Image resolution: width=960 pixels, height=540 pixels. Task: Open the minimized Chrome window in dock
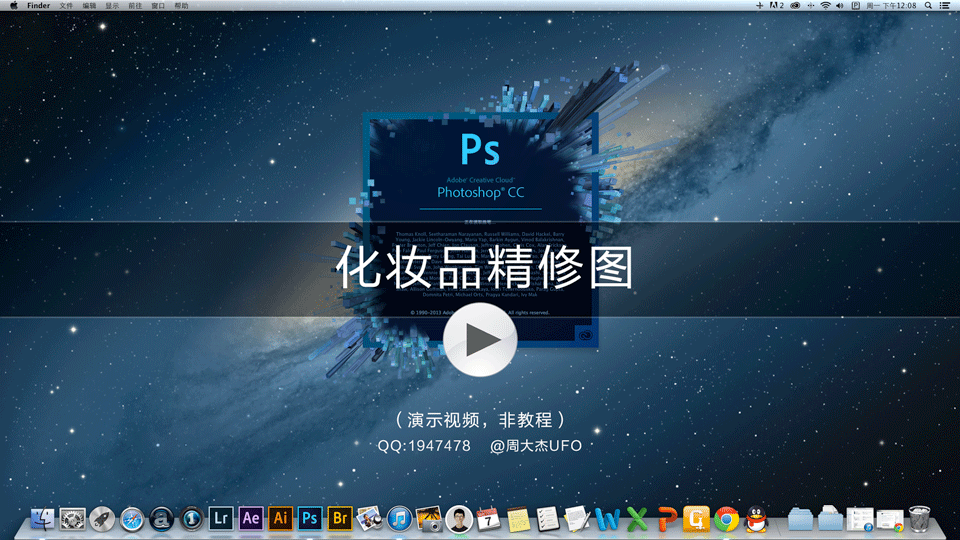click(890, 520)
